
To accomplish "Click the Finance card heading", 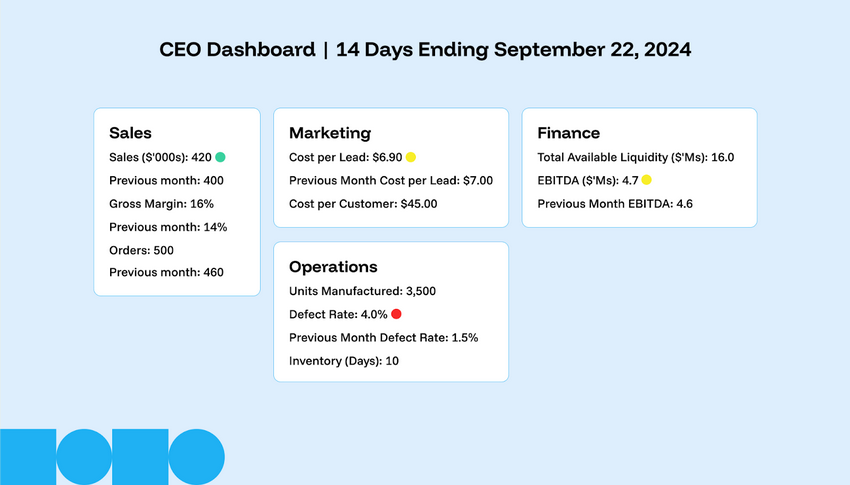I will (x=568, y=133).
